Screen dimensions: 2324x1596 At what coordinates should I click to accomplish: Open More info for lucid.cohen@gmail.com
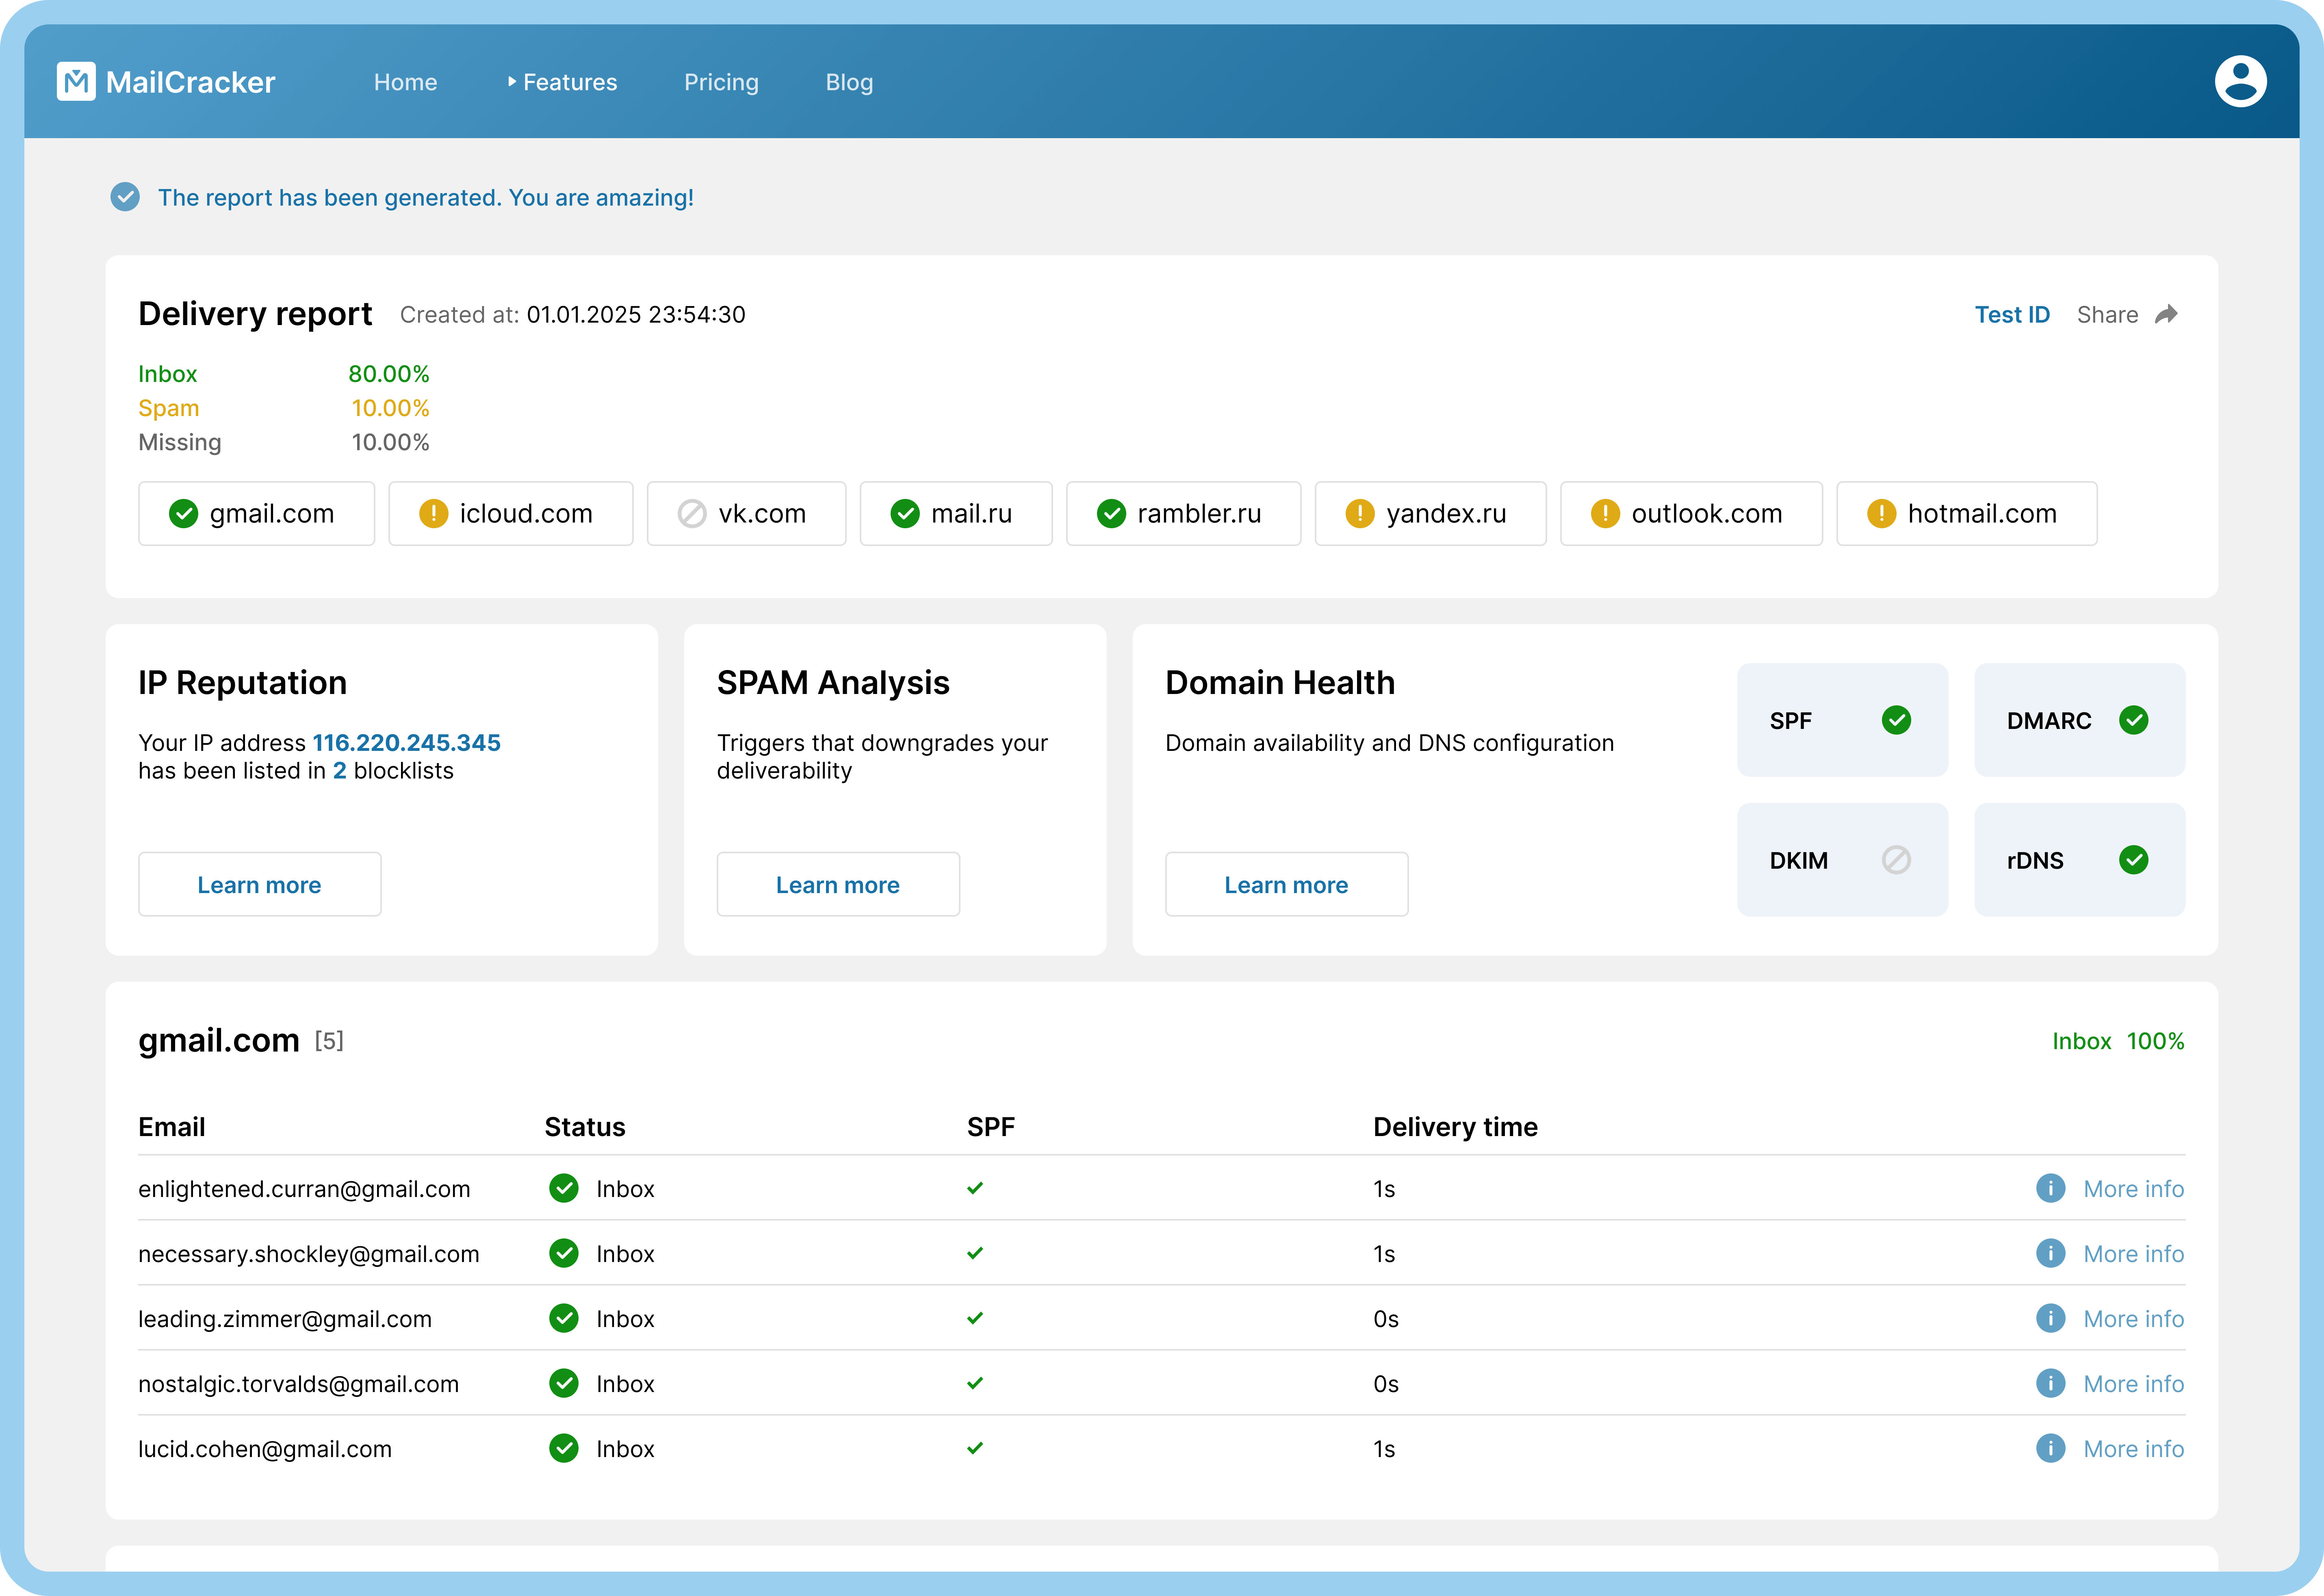tap(2133, 1448)
